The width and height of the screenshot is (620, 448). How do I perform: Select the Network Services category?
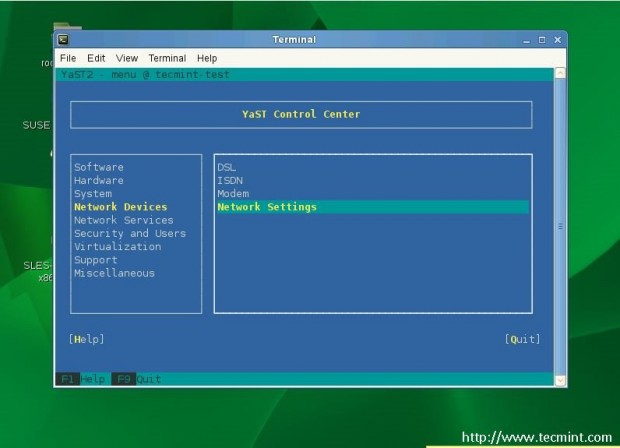(124, 220)
